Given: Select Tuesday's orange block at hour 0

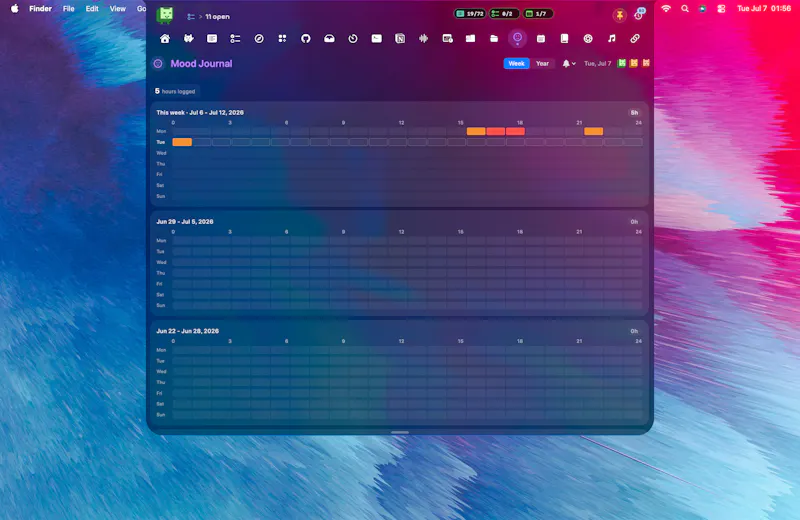Looking at the screenshot, I should coord(182,142).
